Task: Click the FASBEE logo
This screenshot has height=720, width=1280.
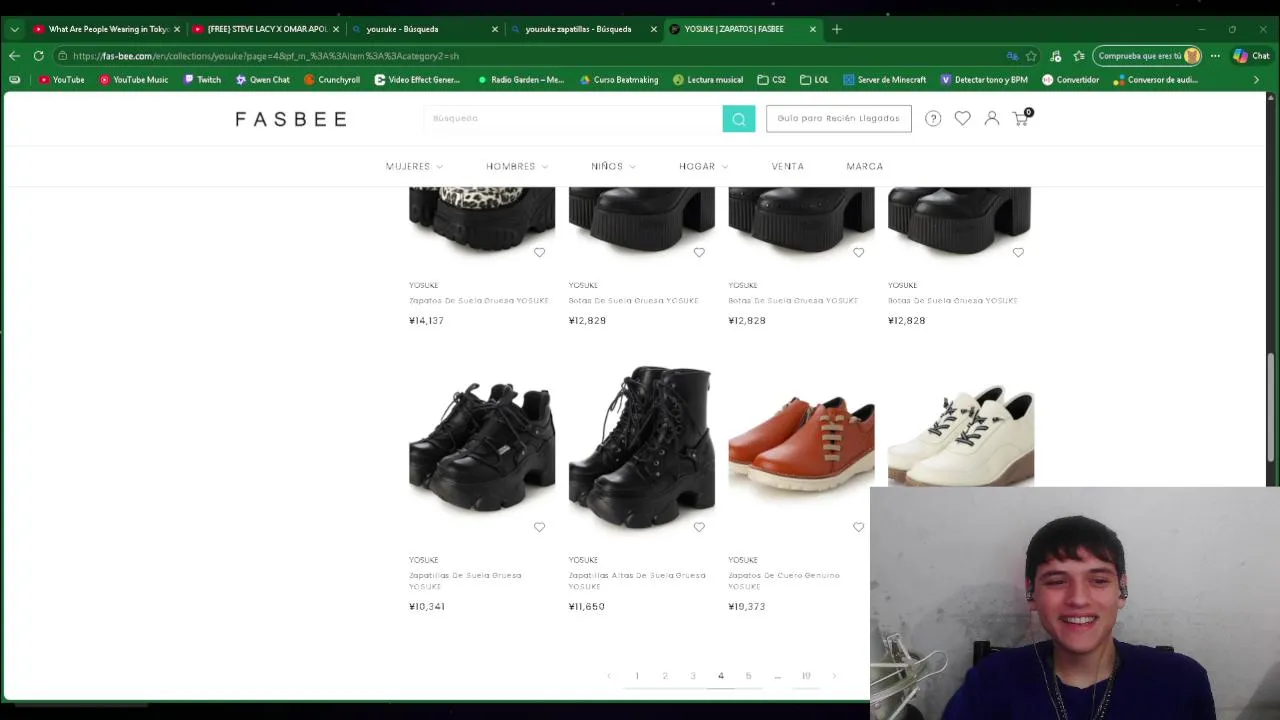Action: pos(291,119)
